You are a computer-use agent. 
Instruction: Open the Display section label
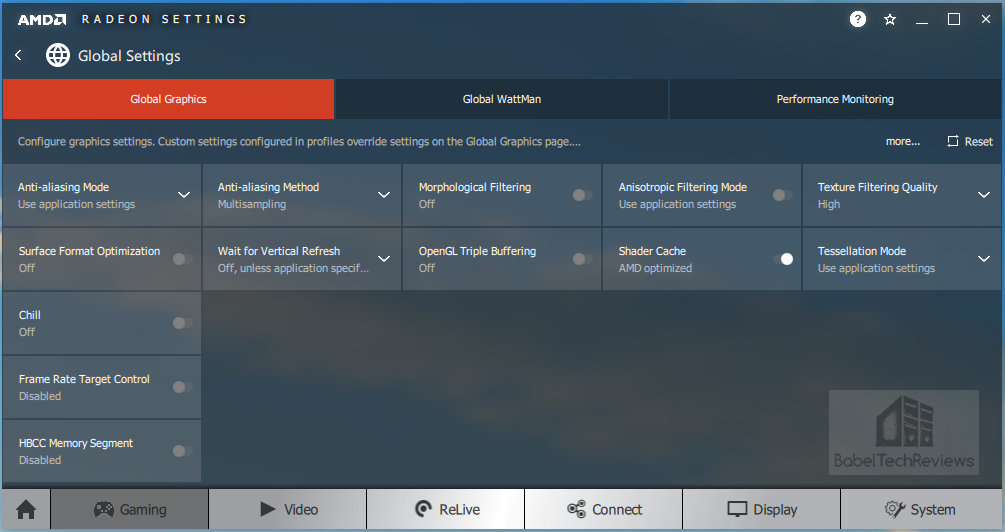(775, 510)
